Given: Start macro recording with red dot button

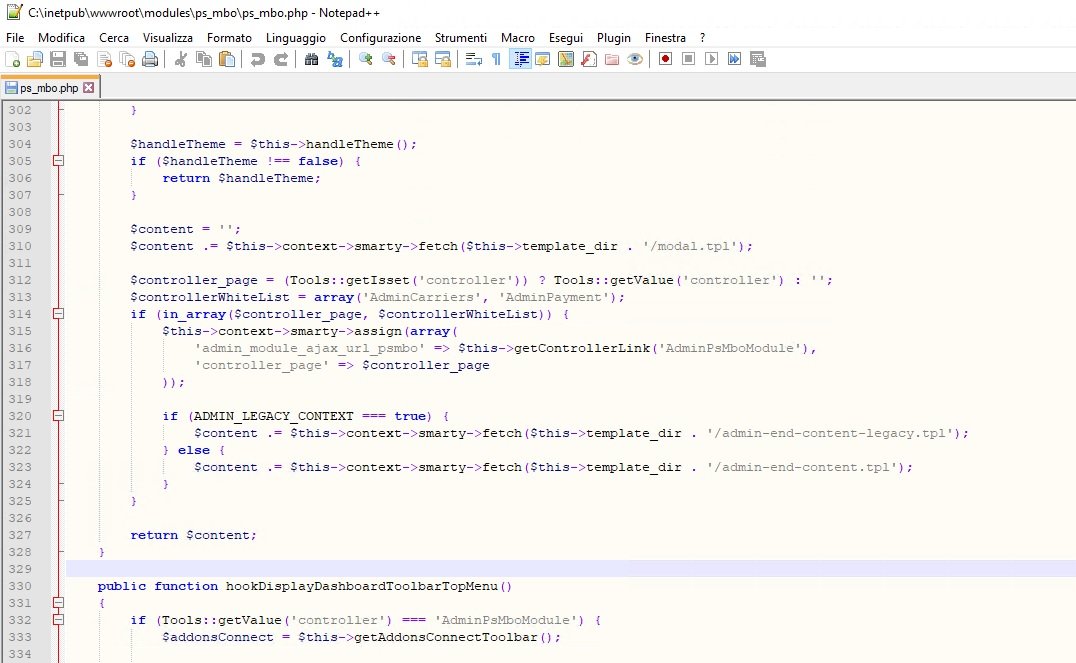Looking at the screenshot, I should click(665, 60).
